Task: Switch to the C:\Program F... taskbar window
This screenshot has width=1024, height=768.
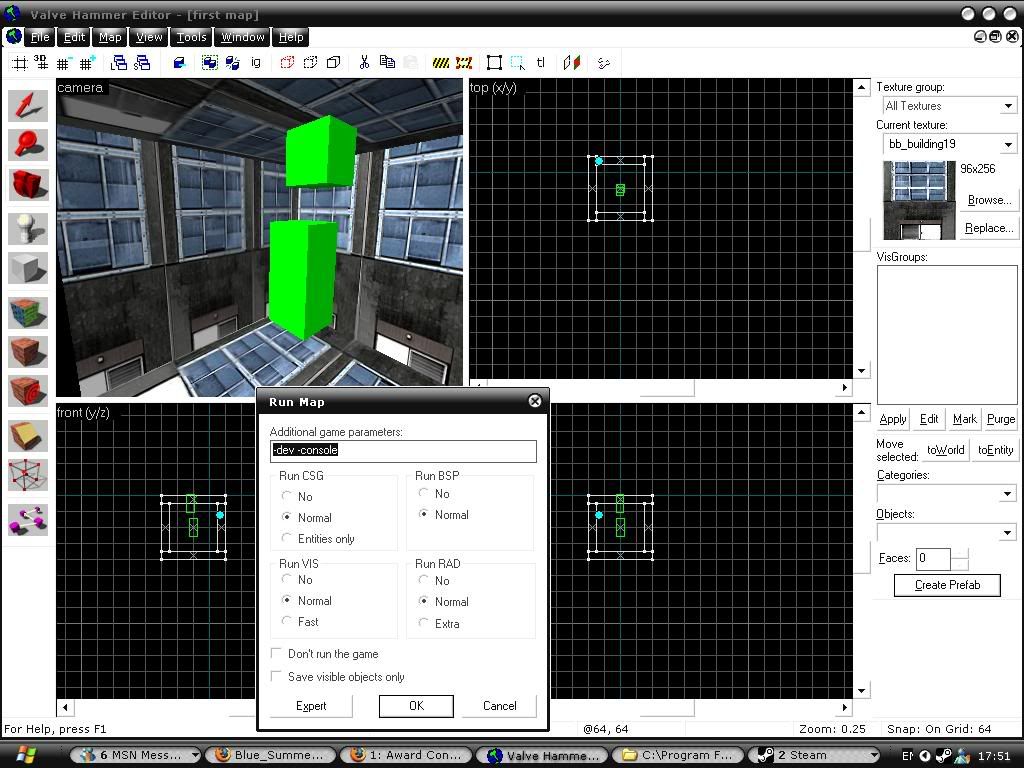Action: pyautogui.click(x=679, y=755)
